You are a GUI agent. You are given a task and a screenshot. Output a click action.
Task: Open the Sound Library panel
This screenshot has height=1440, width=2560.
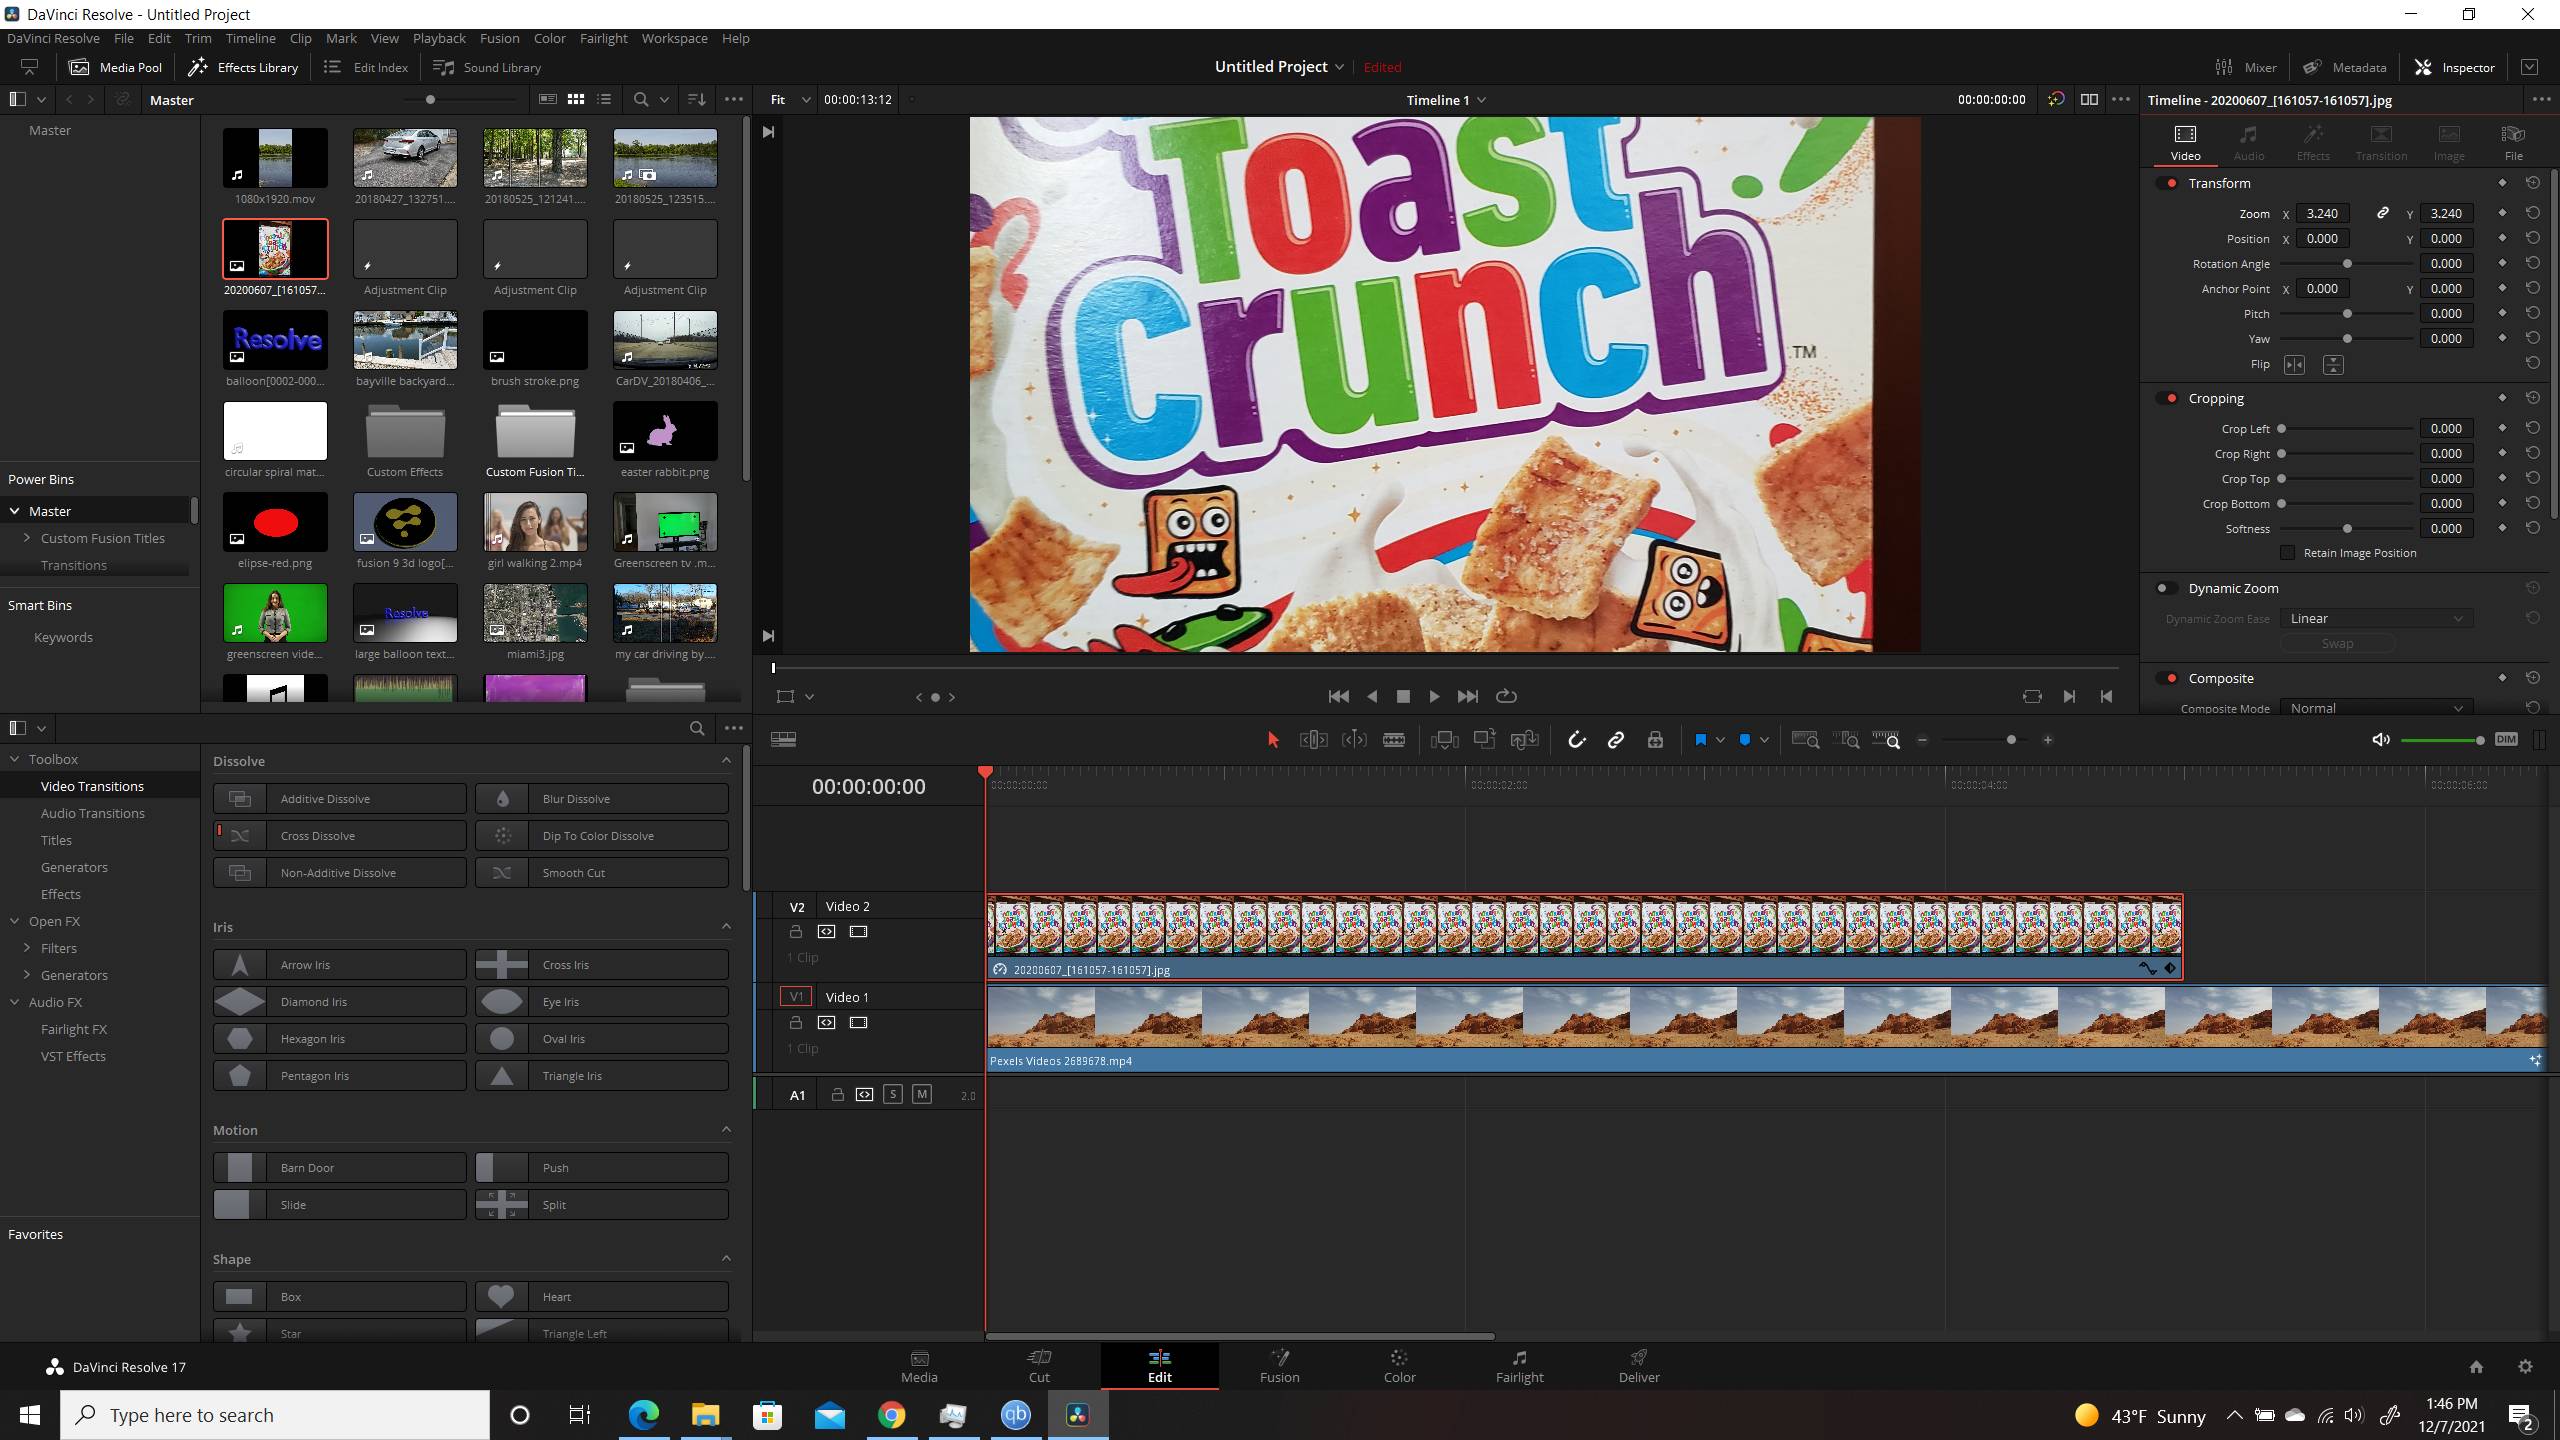coord(487,67)
